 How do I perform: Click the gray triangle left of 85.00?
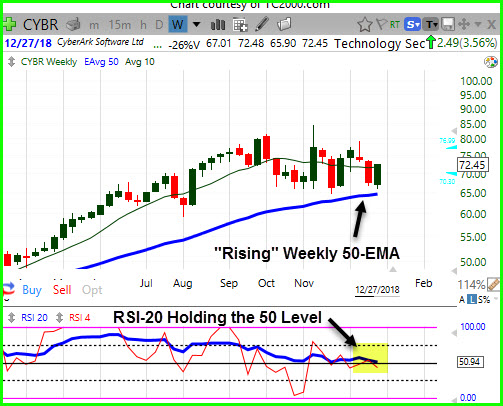coord(454,130)
